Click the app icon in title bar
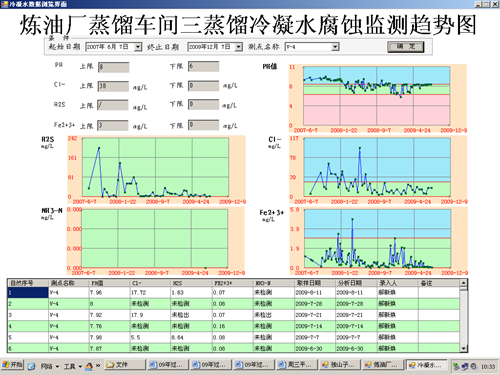The height and width of the screenshot is (375, 500). (x=4, y=4)
